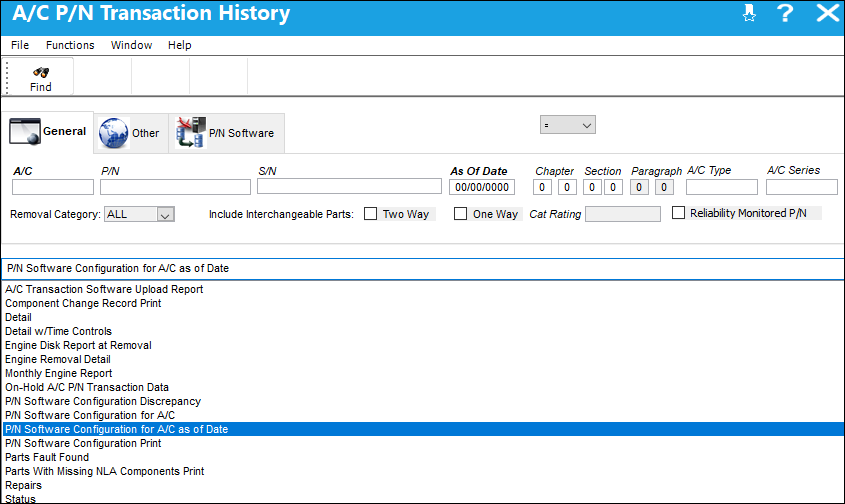Click the first Paragraph digit box
845x504 pixels.
[639, 187]
